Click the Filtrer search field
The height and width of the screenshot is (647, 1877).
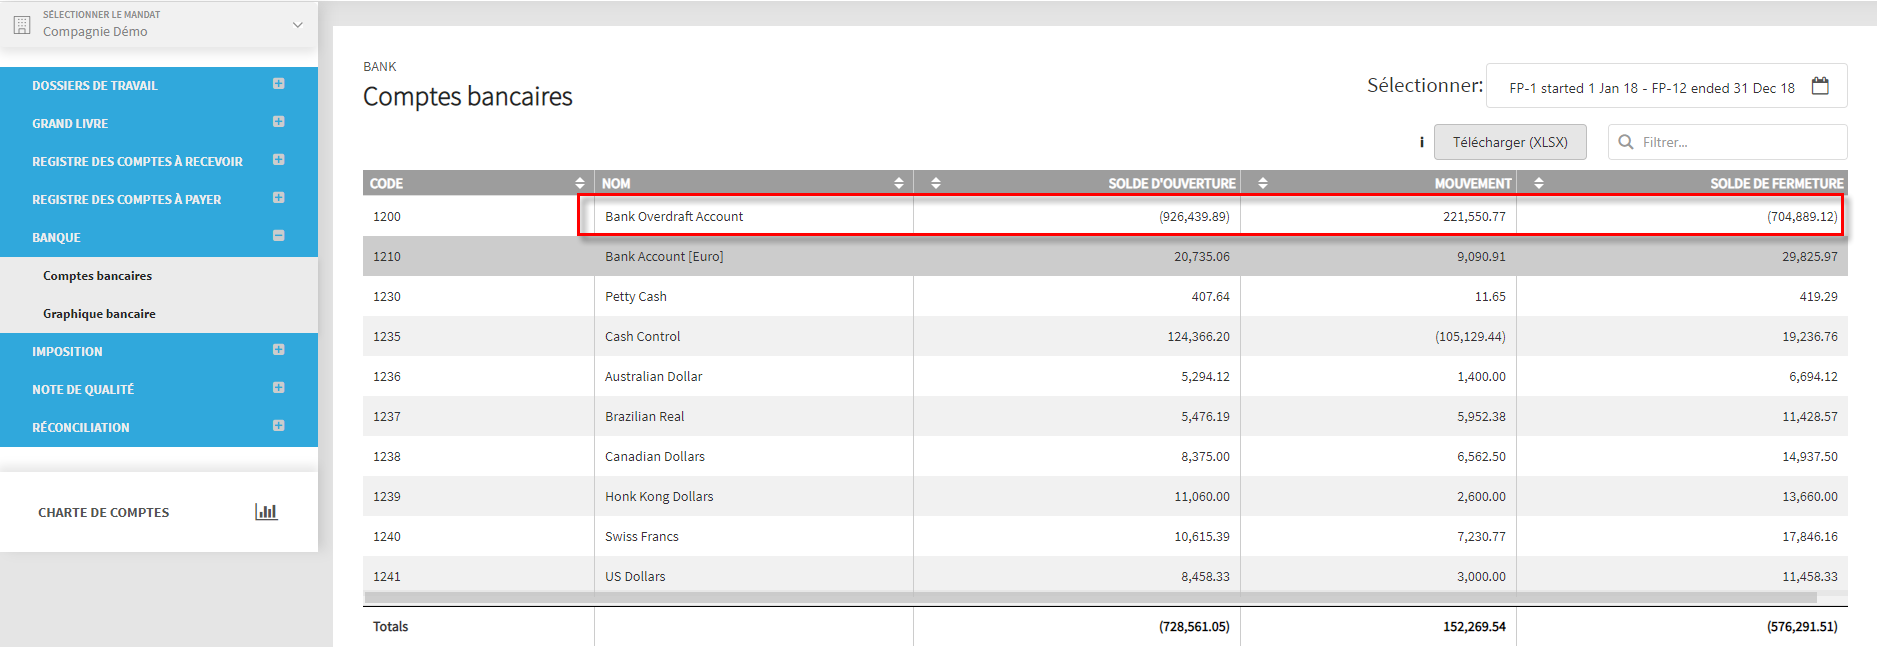point(1727,142)
